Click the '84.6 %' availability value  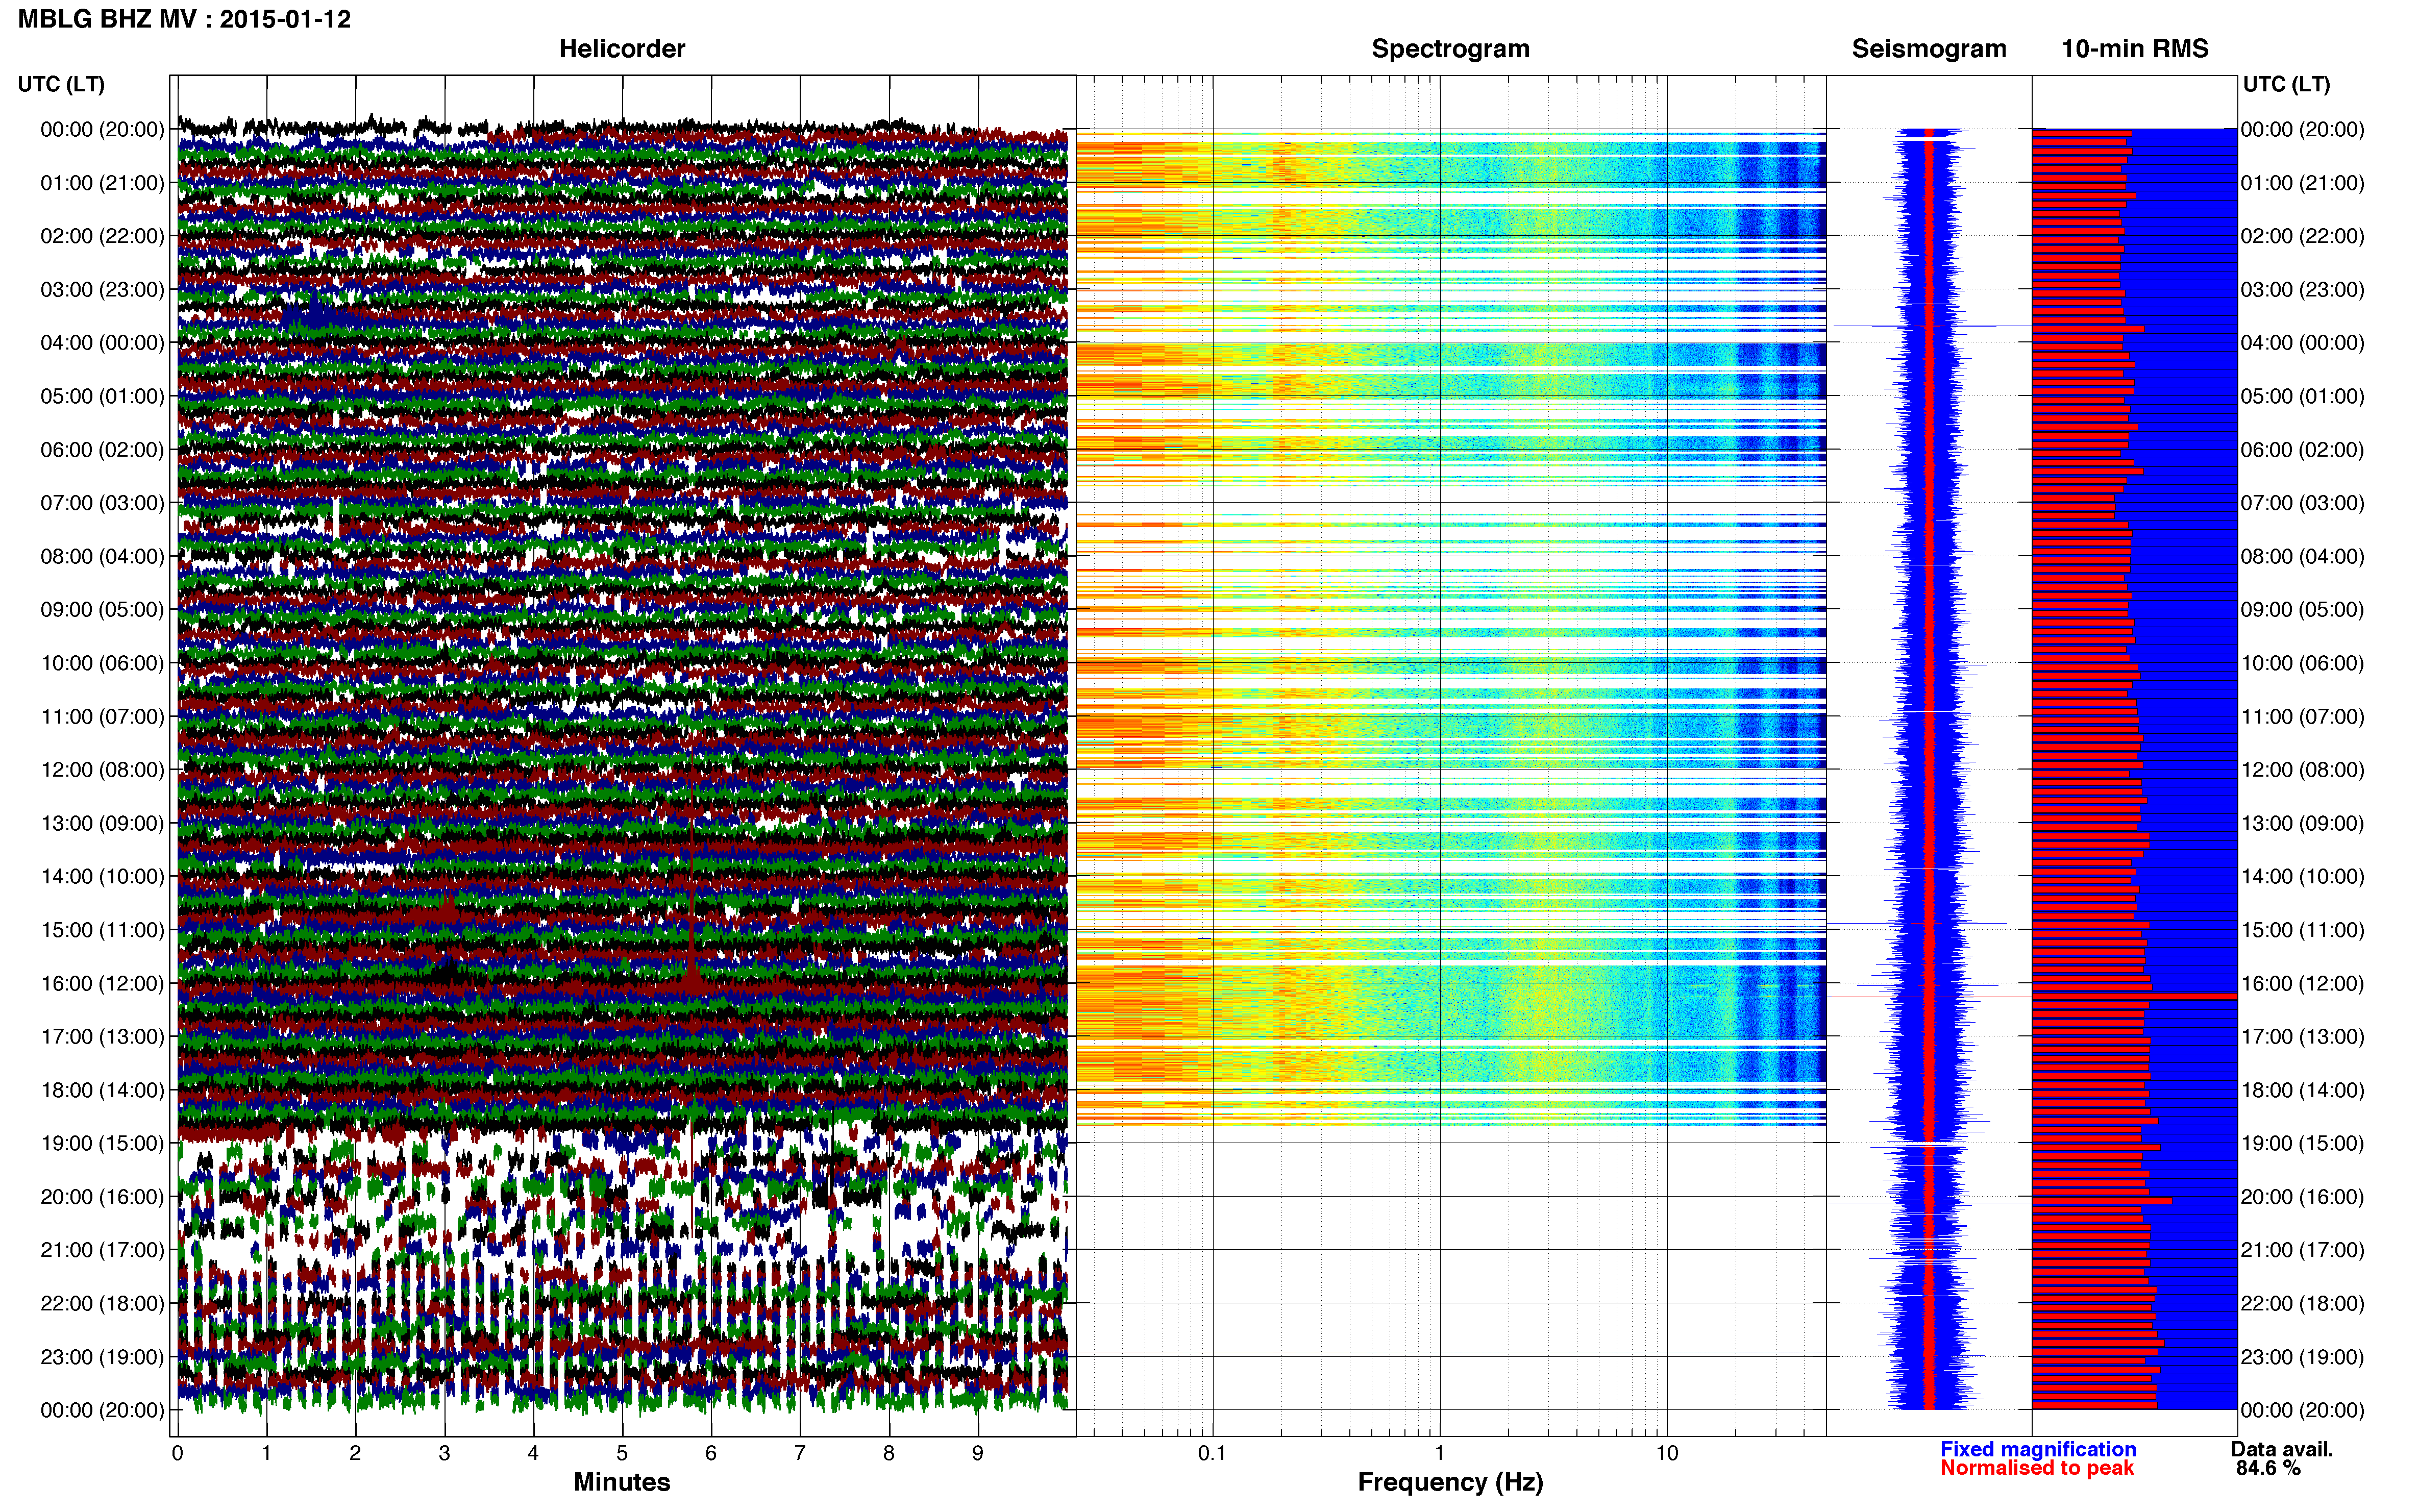point(2268,1468)
